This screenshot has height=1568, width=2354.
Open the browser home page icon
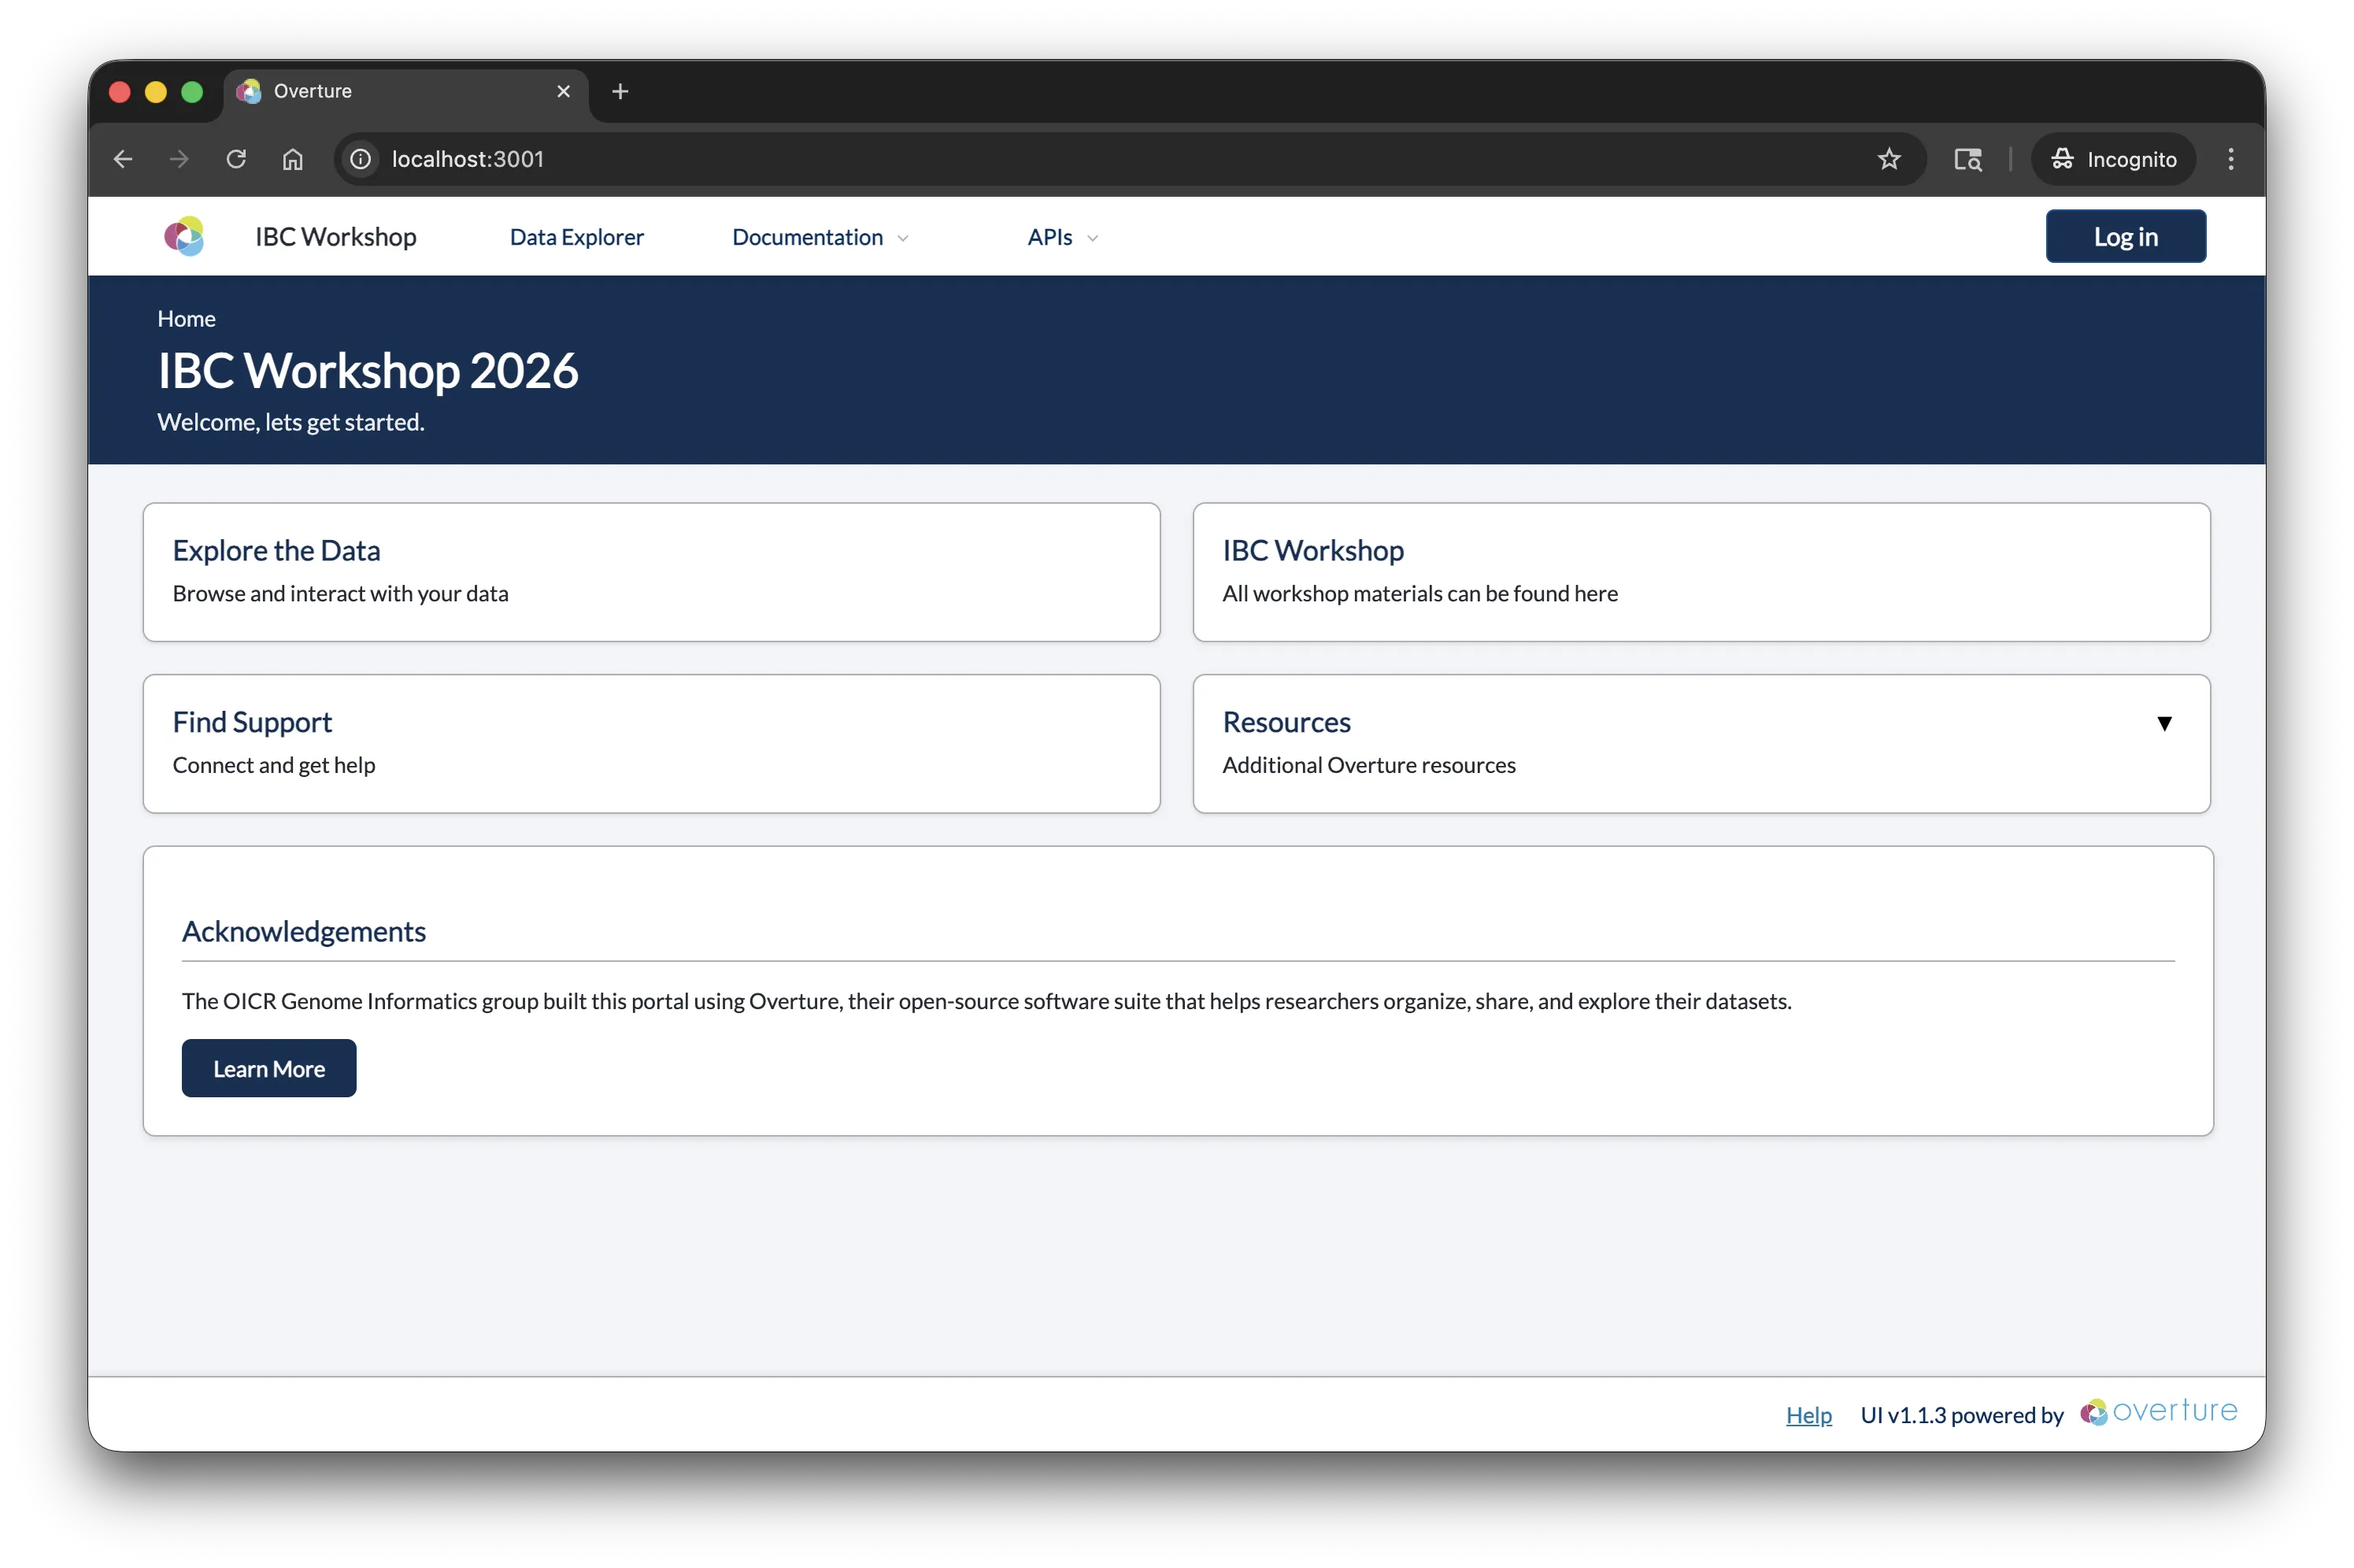click(293, 159)
